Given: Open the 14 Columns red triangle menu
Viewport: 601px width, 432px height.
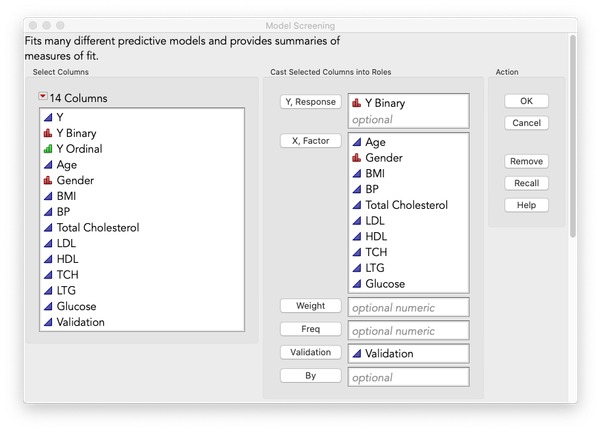Looking at the screenshot, I should coord(42,97).
